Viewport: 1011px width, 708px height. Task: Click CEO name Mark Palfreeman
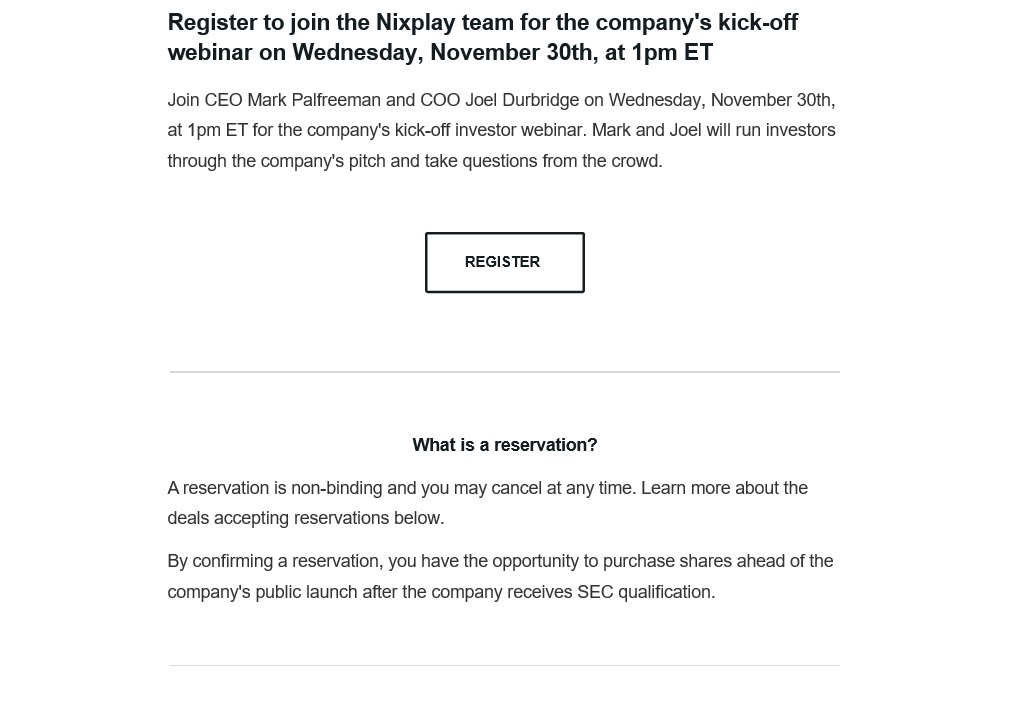pyautogui.click(x=314, y=100)
